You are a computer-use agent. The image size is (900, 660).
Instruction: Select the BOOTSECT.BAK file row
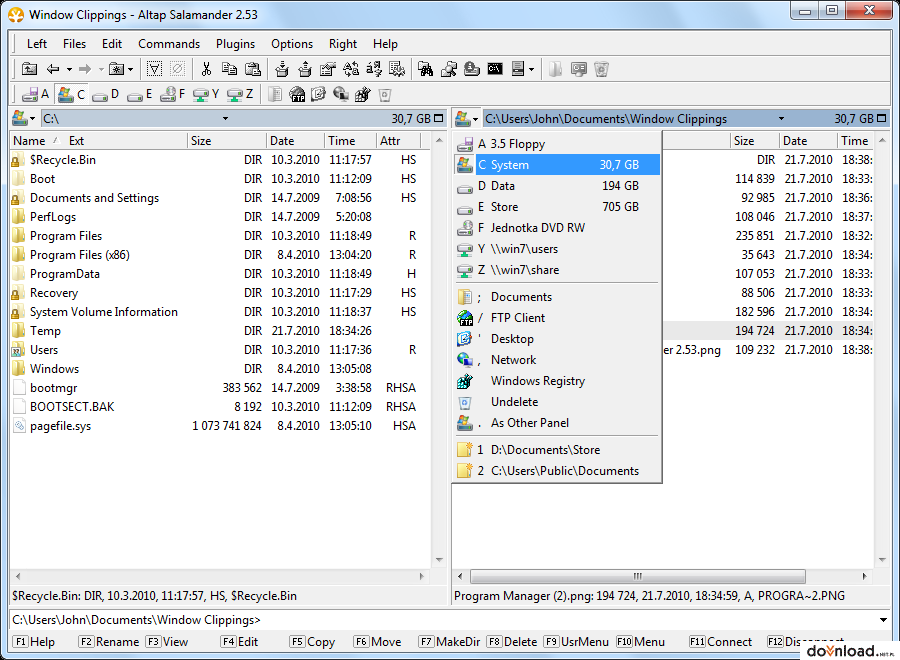click(x=220, y=407)
